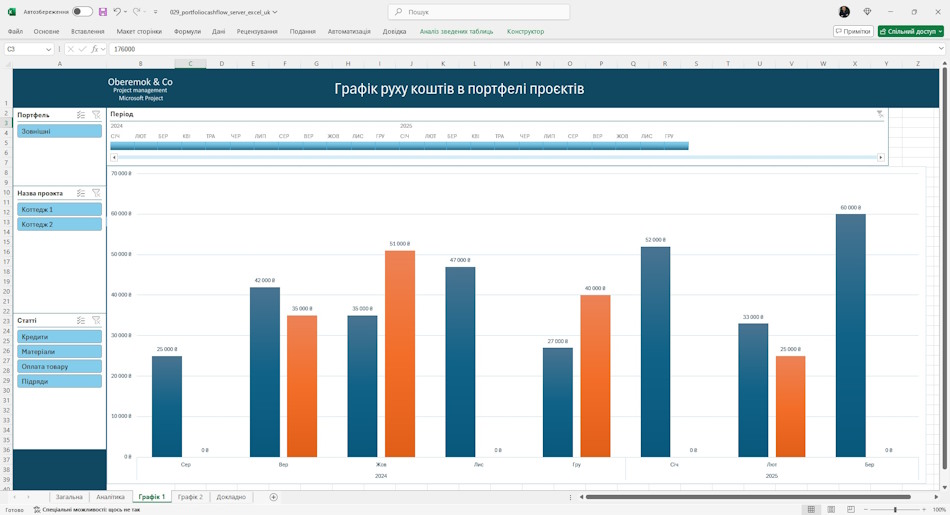Switch to Page Layout view icon
Viewport: 950px width, 515px height.
click(831, 510)
